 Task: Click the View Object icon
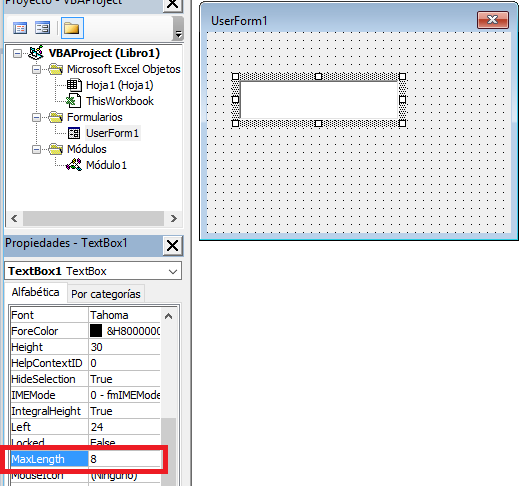tap(42, 28)
